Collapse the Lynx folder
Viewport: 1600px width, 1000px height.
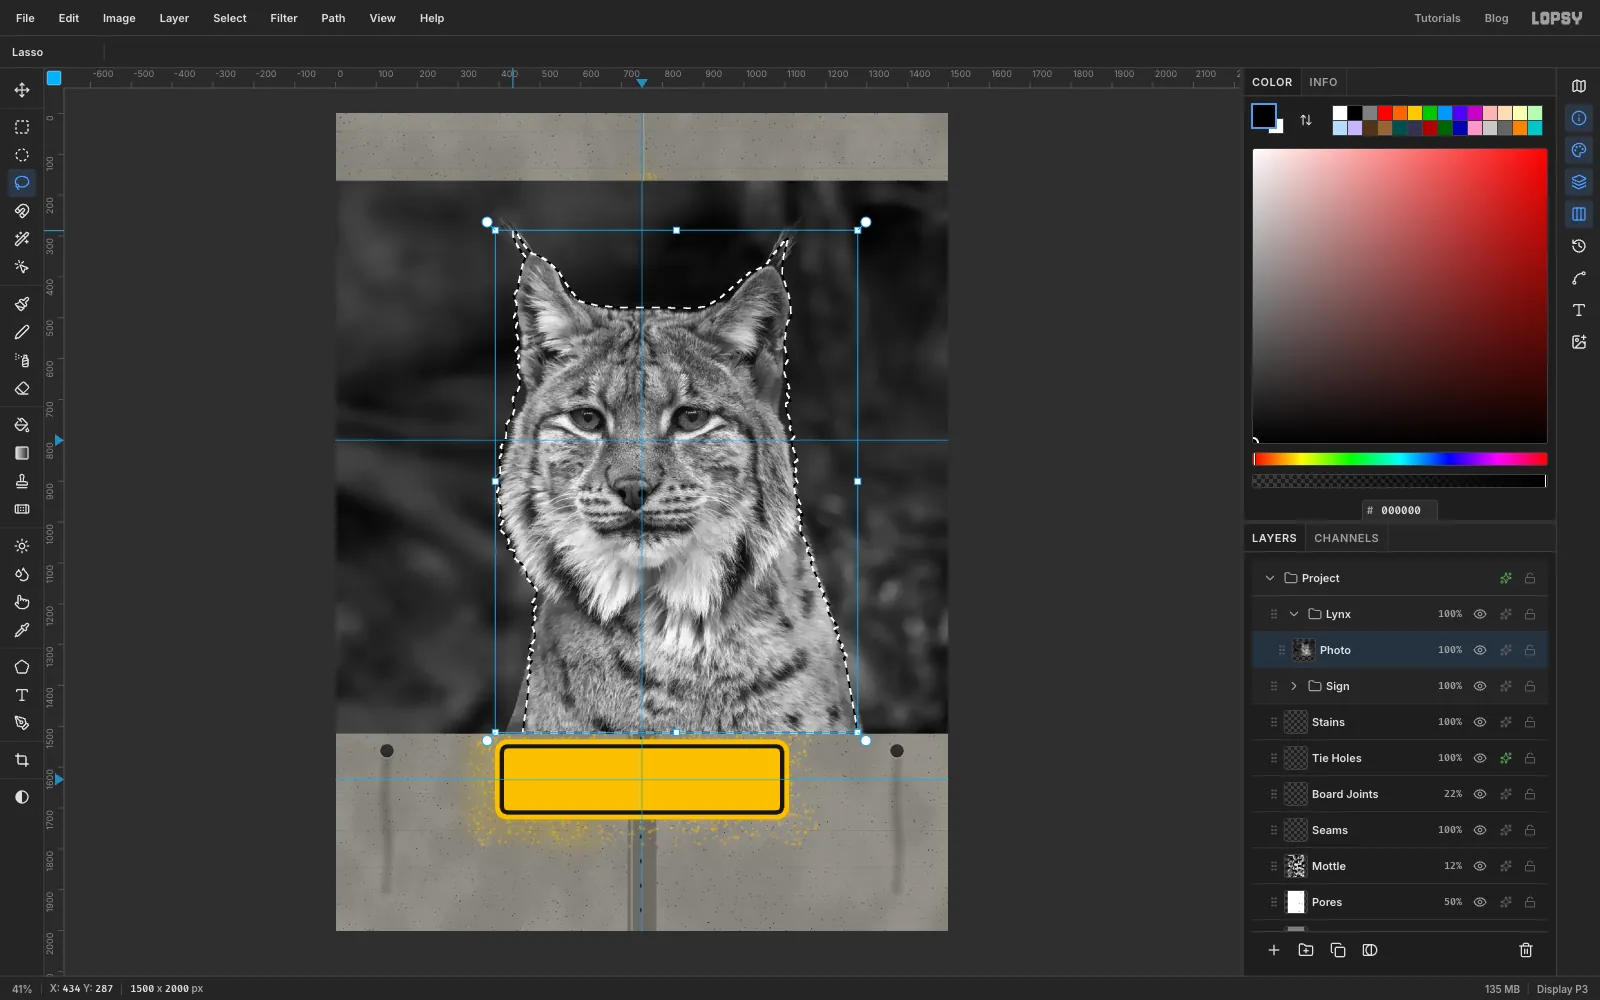[x=1294, y=614]
